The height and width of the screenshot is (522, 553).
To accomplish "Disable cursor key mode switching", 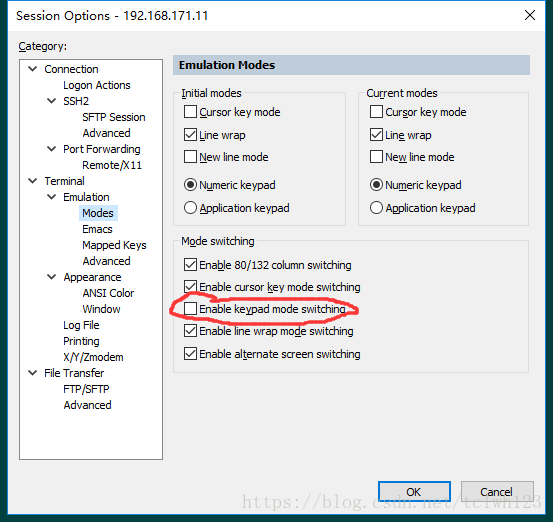I will [190, 287].
